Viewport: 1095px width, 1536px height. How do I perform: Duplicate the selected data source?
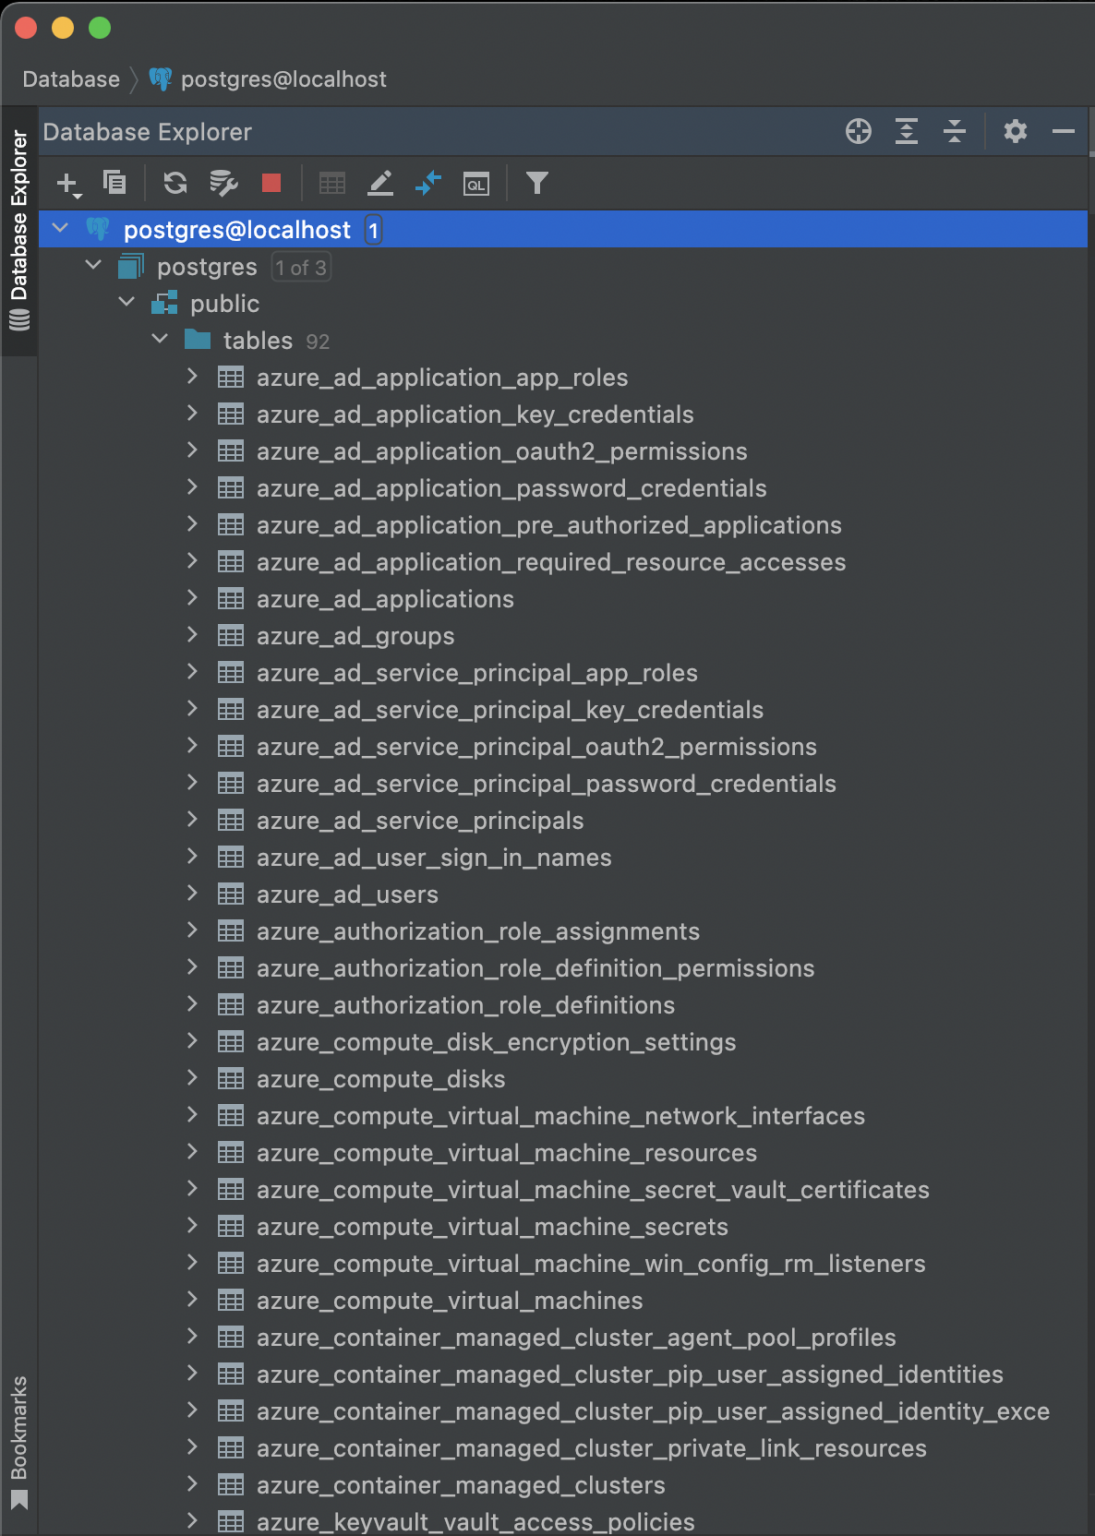click(115, 183)
